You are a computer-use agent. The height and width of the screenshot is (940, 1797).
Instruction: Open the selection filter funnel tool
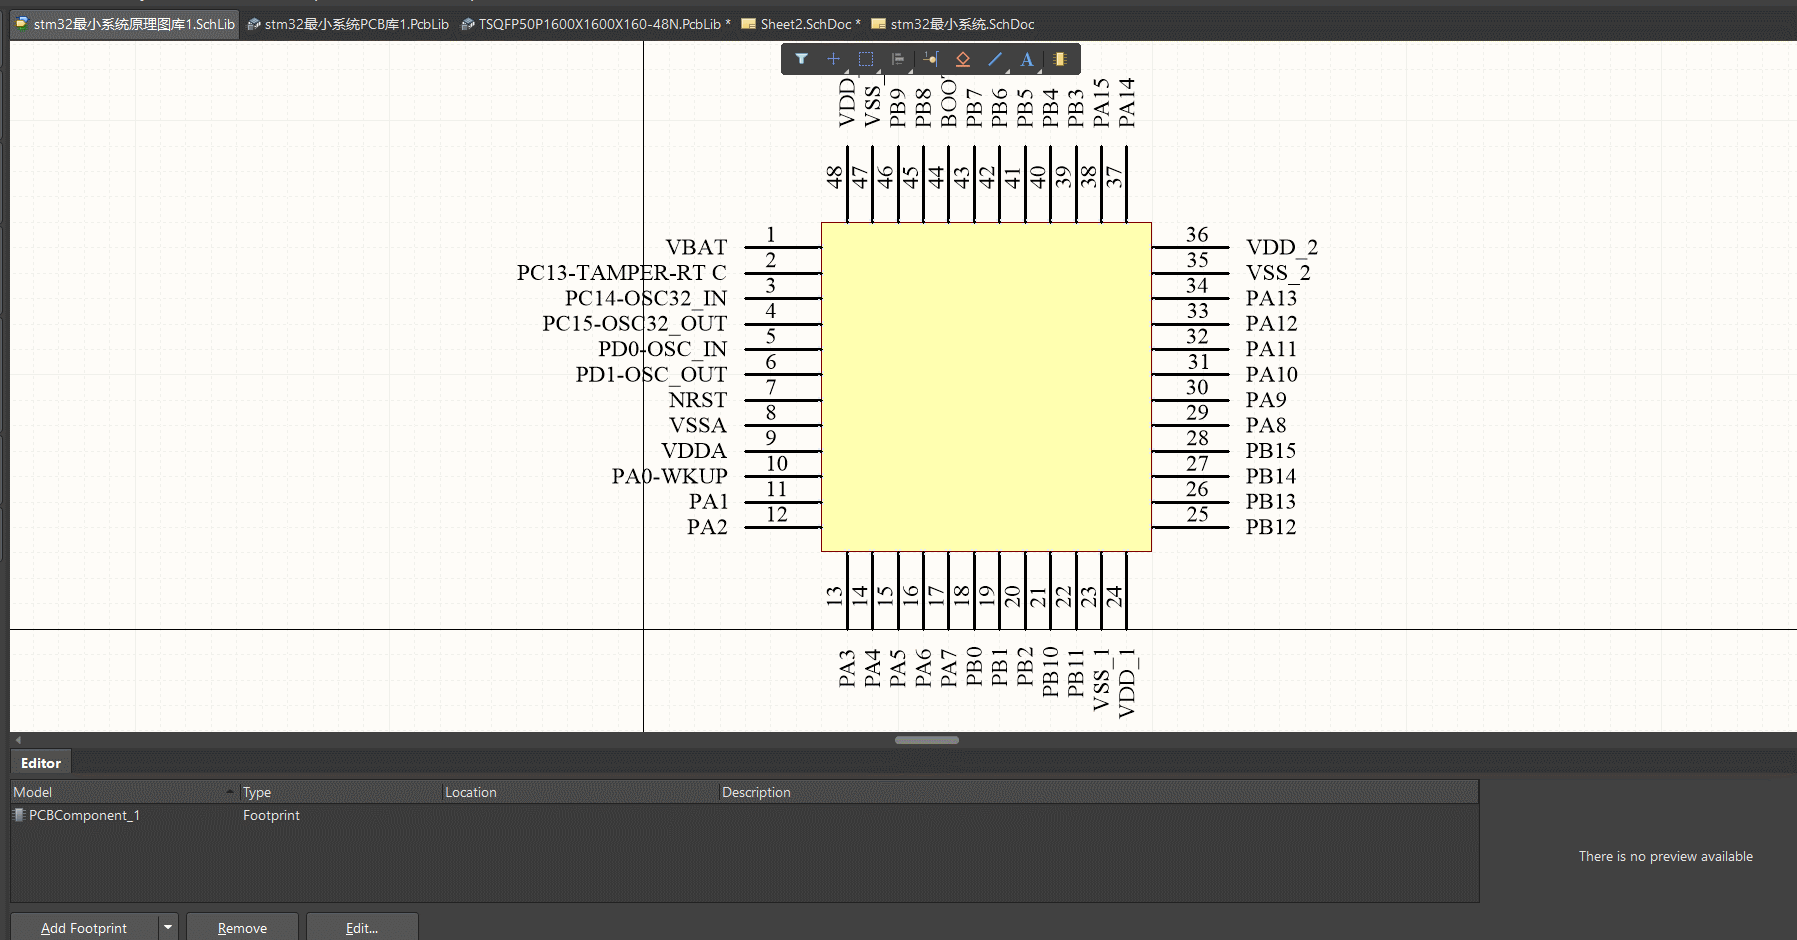(x=801, y=59)
